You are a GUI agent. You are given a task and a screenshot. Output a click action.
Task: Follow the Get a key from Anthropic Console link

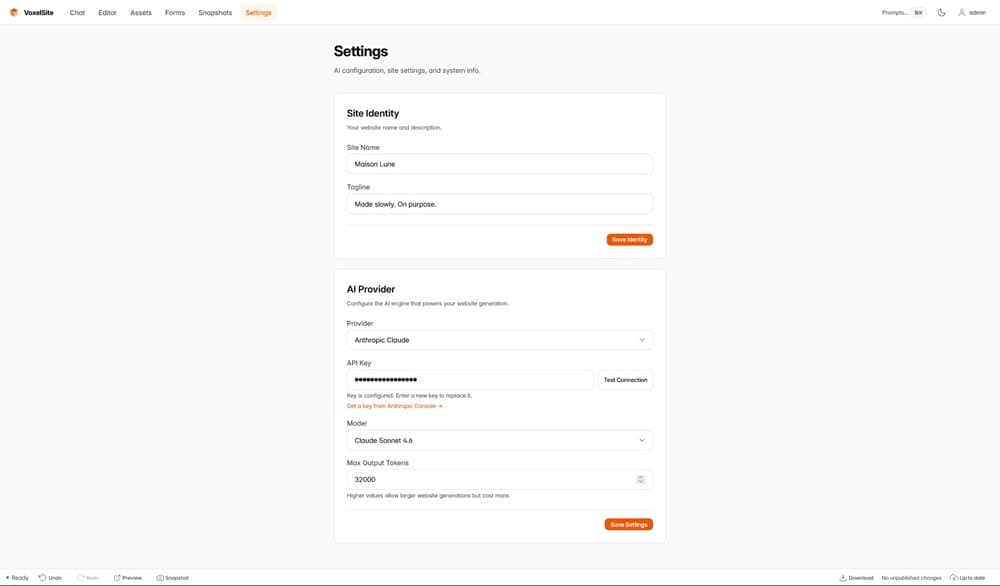394,406
